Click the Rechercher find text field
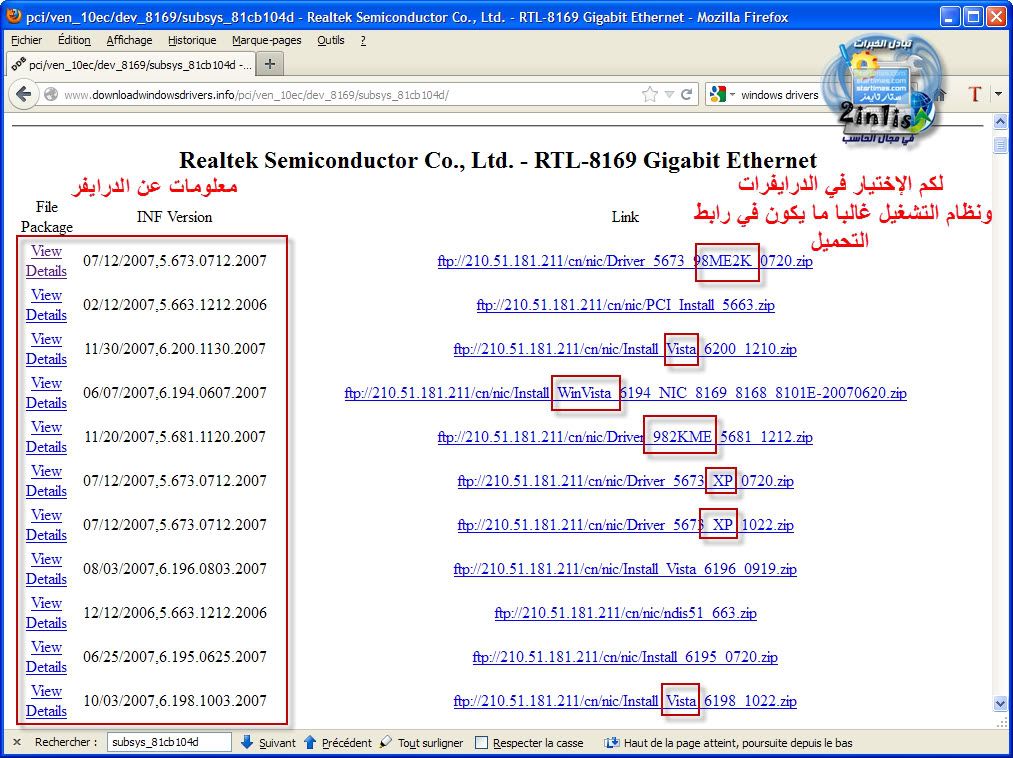Screen dimensions: 1013x758 [x=169, y=742]
